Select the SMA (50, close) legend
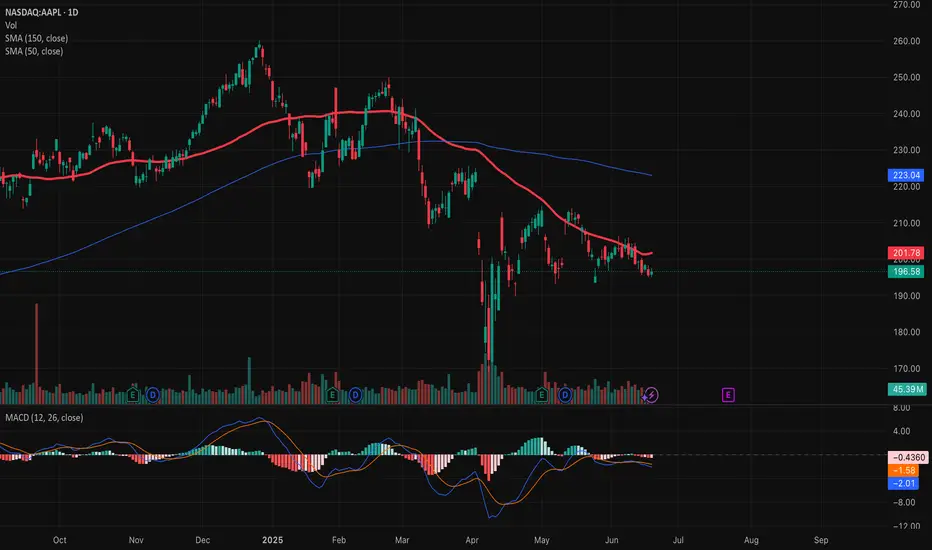Screen dimensions: 932x550 [x=34, y=52]
